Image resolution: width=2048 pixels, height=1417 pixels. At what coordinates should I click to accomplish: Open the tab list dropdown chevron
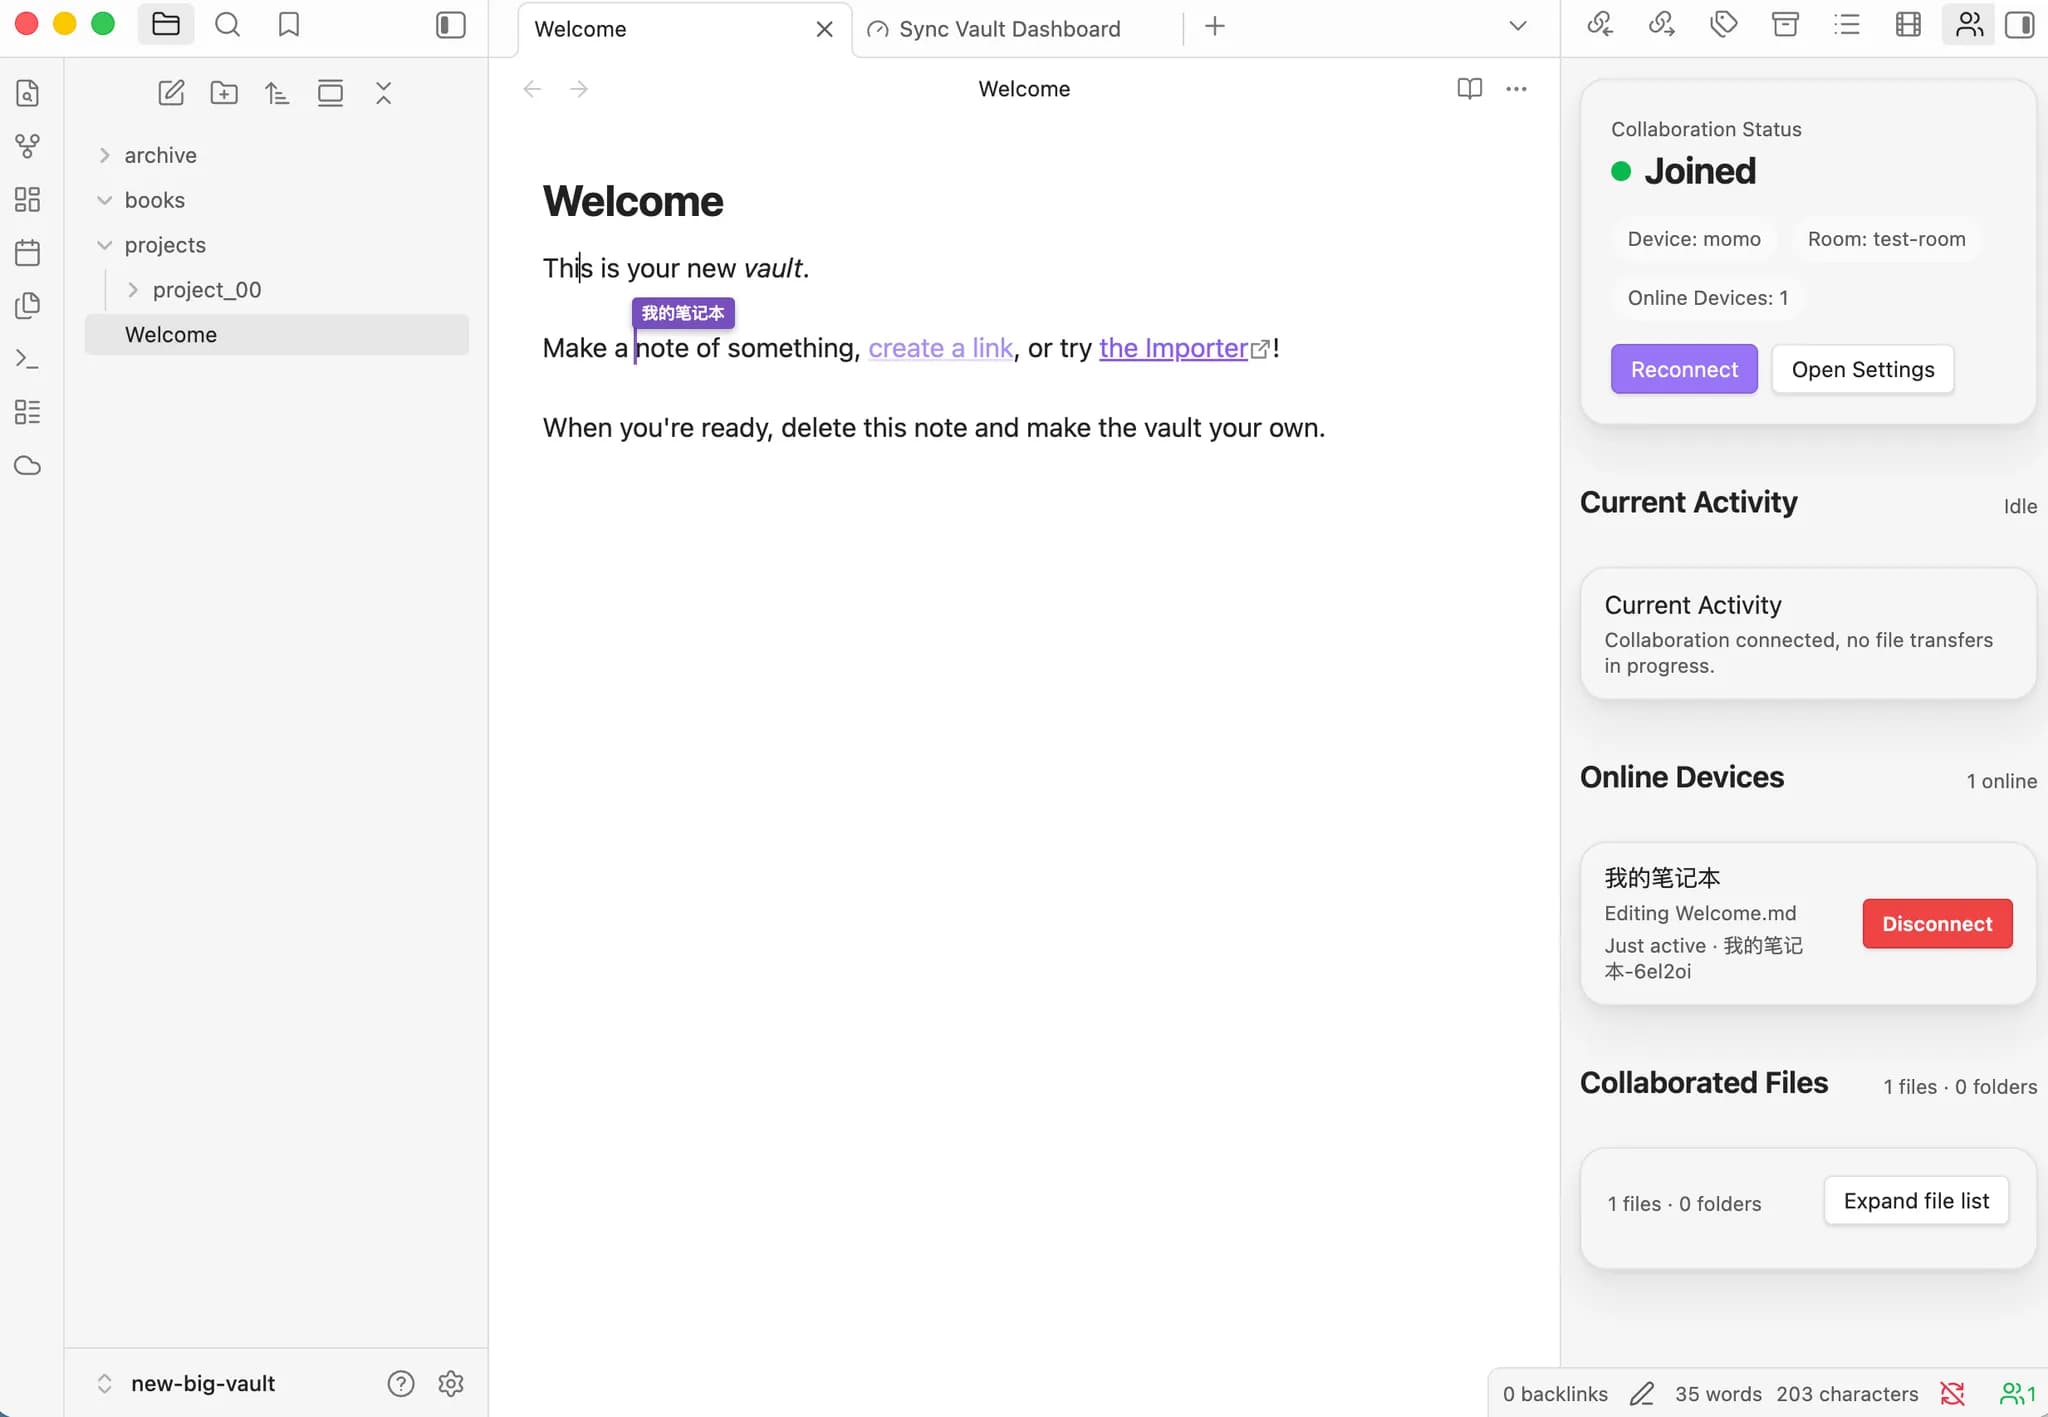click(x=1518, y=26)
